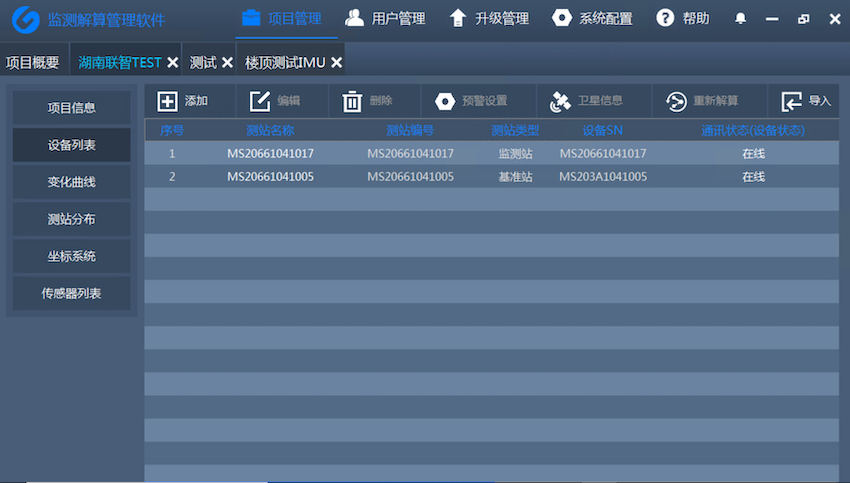Open the 项目信息 sidebar section

72,108
